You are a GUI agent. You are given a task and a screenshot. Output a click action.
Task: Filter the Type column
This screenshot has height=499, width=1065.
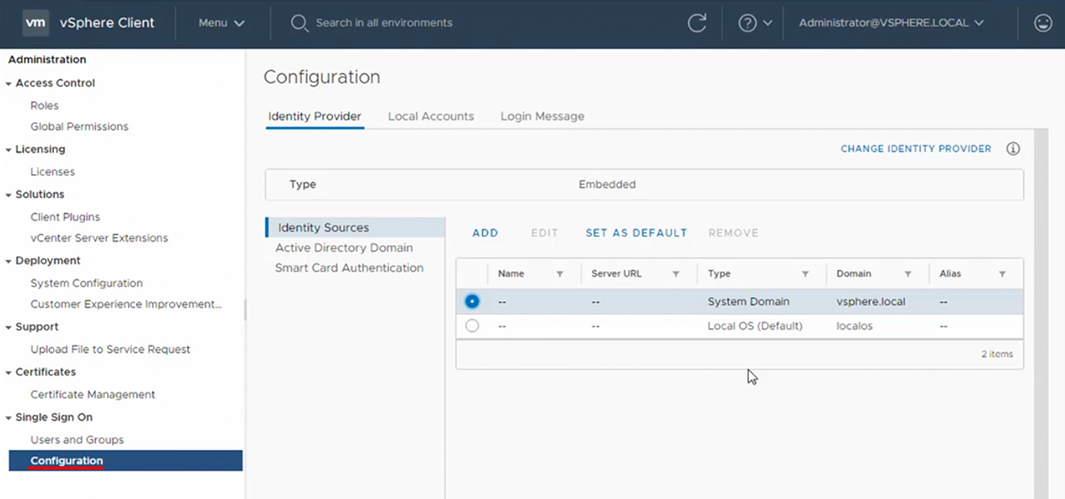point(805,274)
